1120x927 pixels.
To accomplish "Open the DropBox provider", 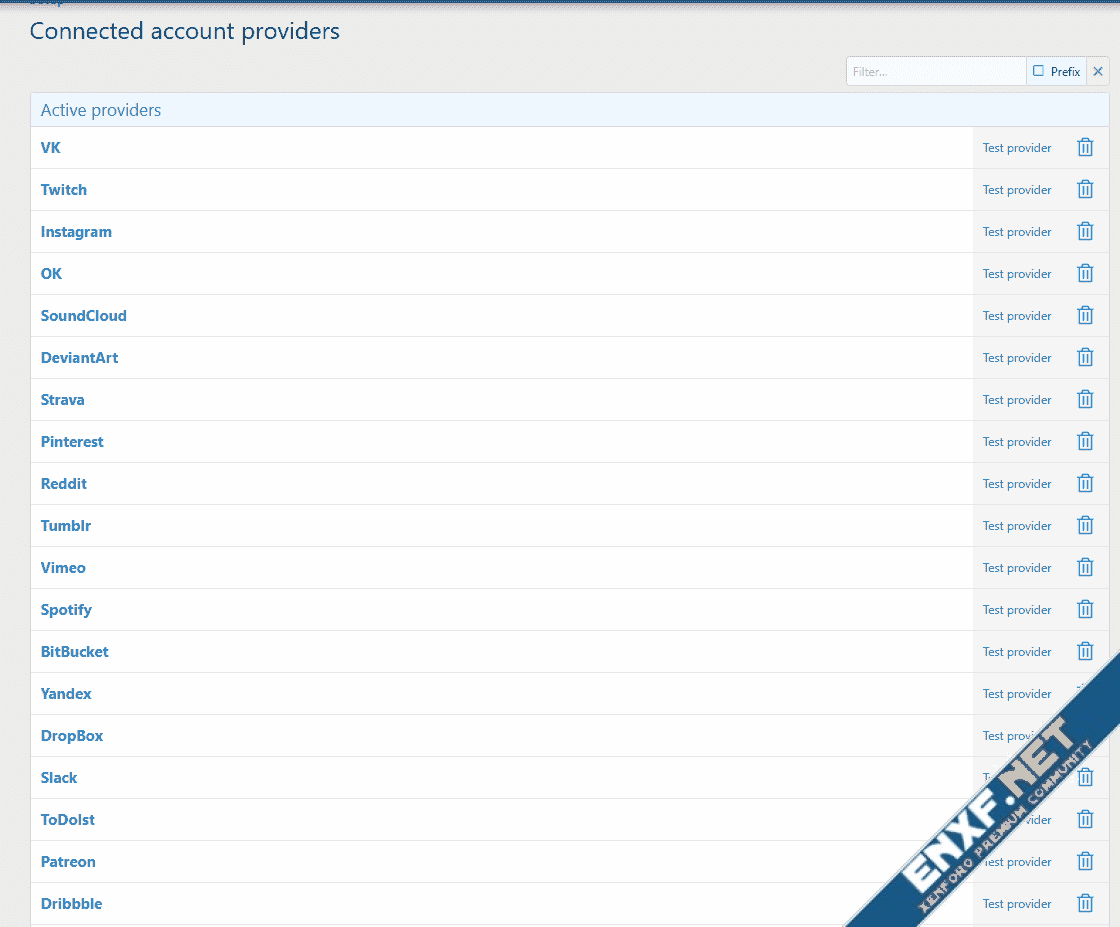I will 72,736.
